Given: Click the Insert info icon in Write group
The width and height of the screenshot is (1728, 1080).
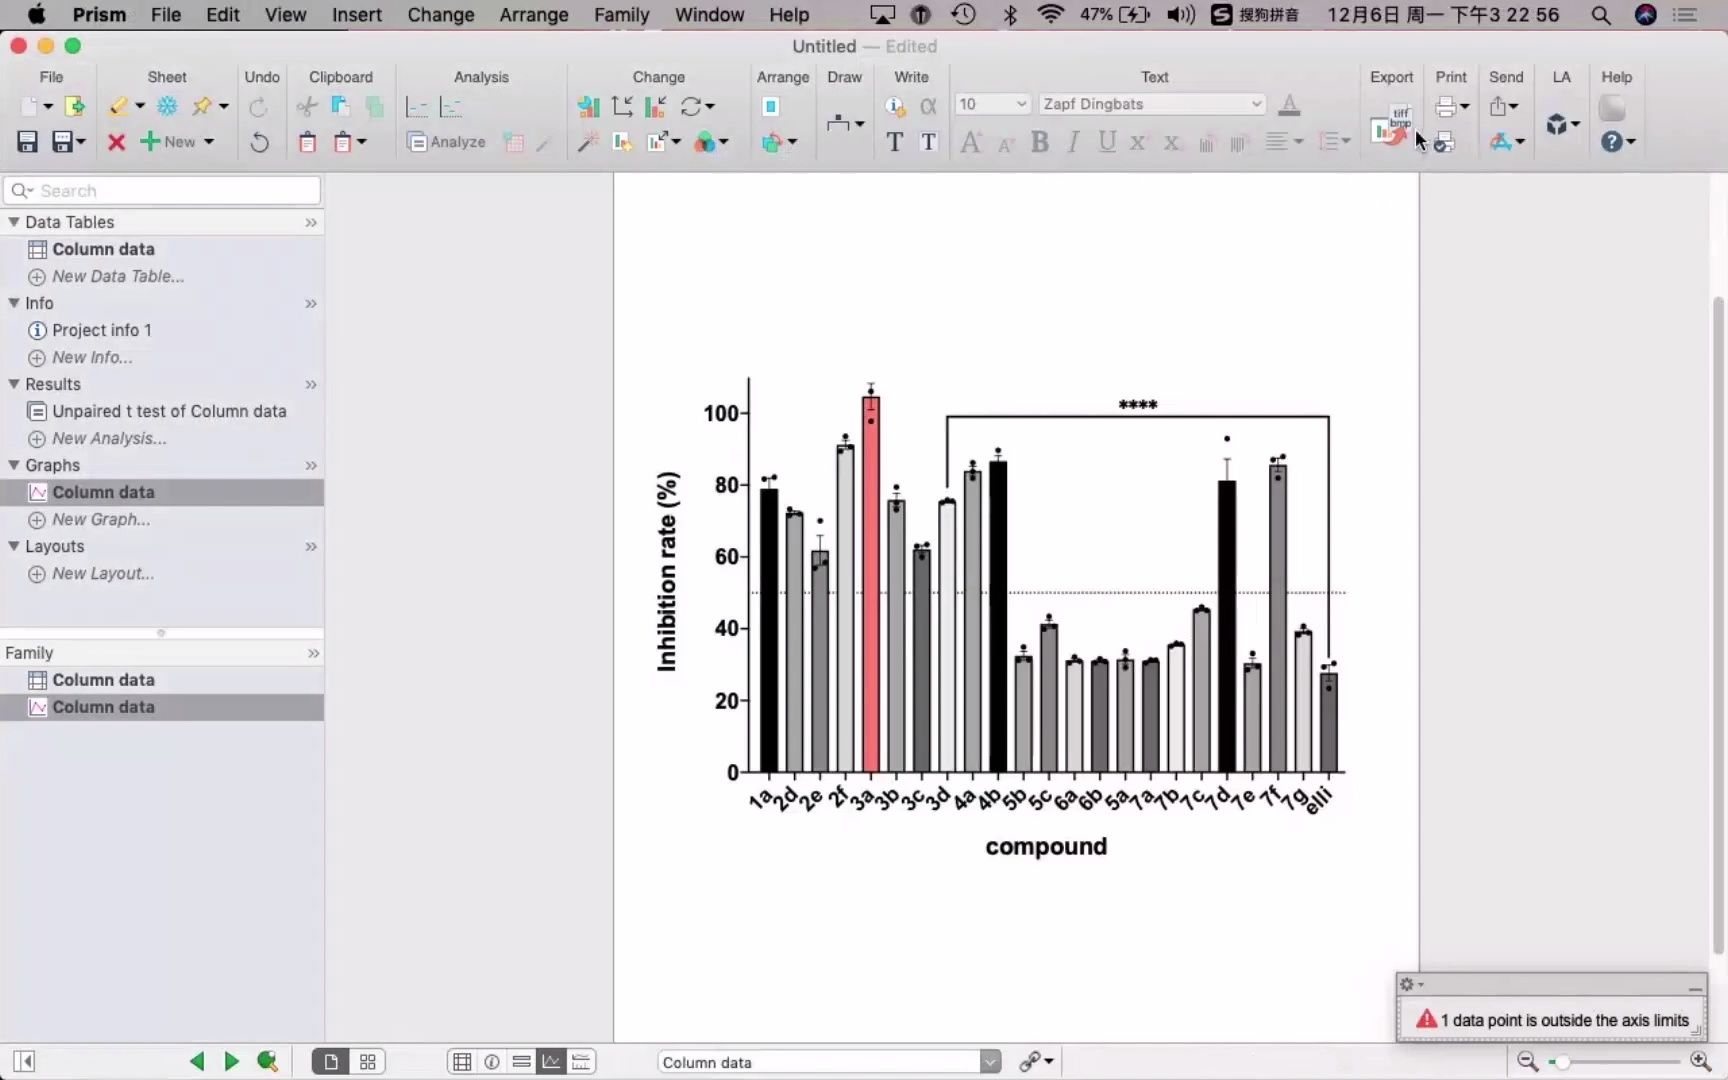Looking at the screenshot, I should point(895,106).
